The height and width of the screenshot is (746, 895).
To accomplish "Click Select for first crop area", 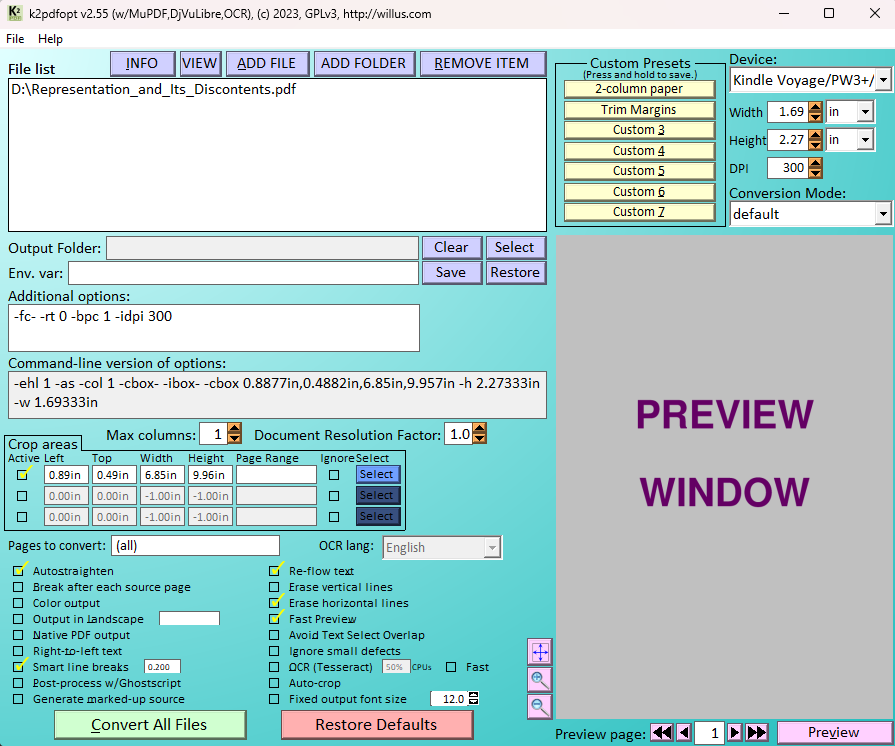I will coord(377,474).
